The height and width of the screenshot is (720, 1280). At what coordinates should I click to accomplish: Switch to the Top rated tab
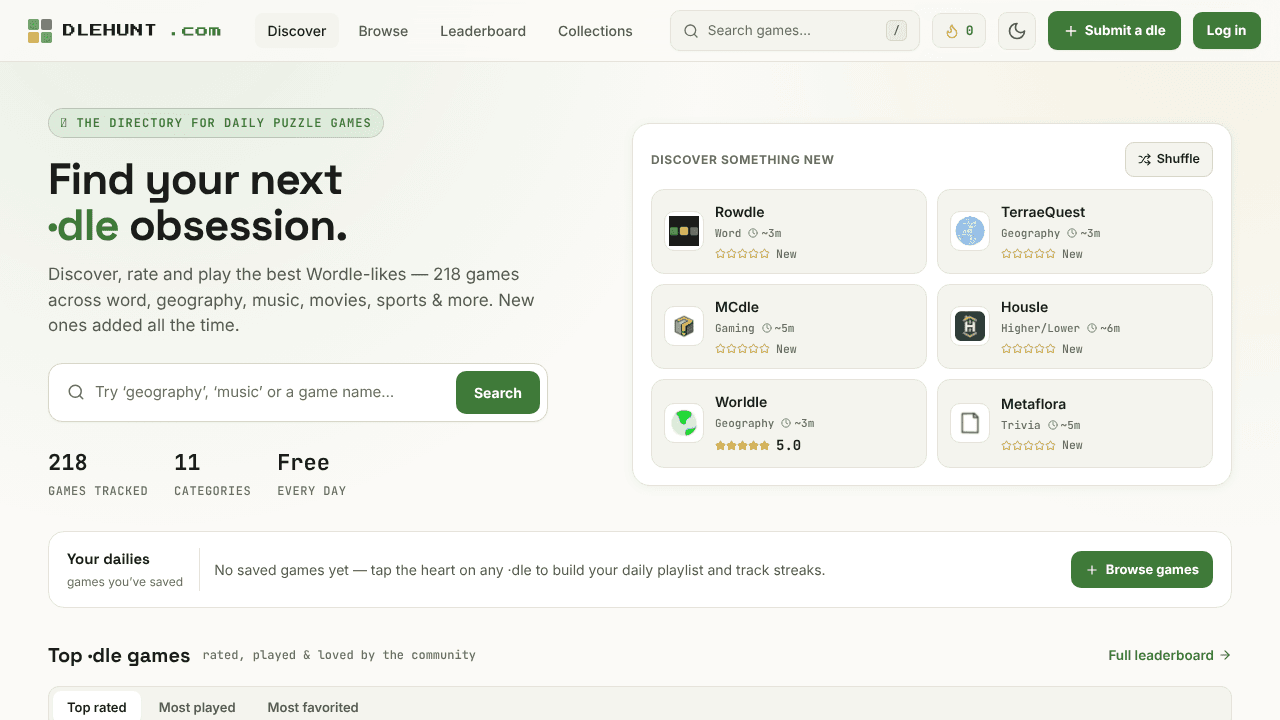pos(97,707)
